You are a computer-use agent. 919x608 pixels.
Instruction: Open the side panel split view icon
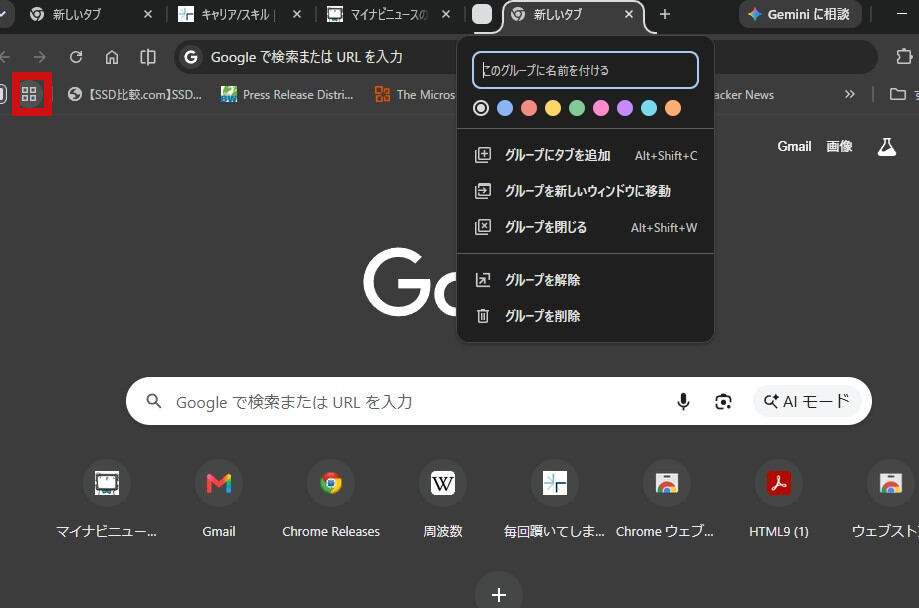coord(148,57)
